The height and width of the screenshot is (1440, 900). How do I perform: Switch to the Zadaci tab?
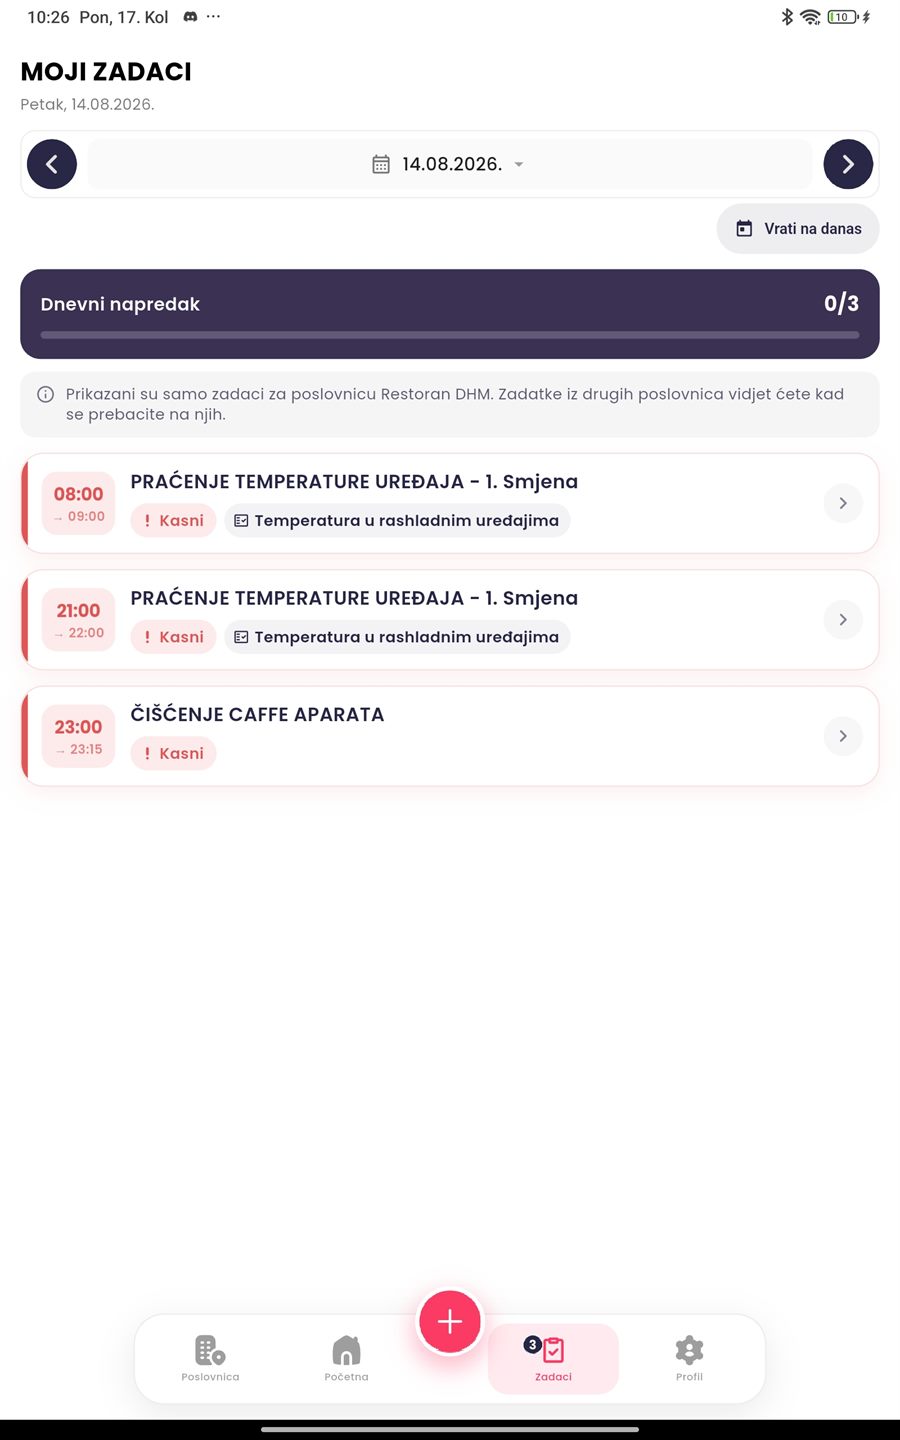553,1358
